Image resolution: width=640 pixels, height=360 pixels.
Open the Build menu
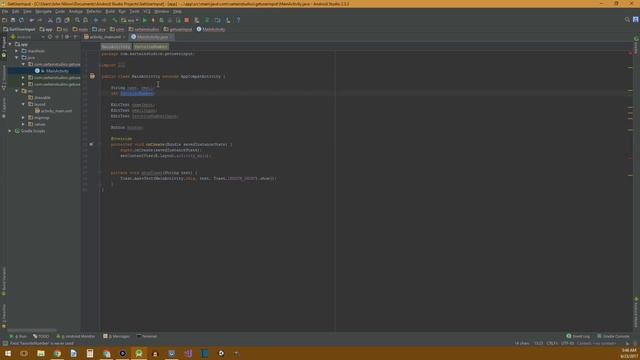110,11
